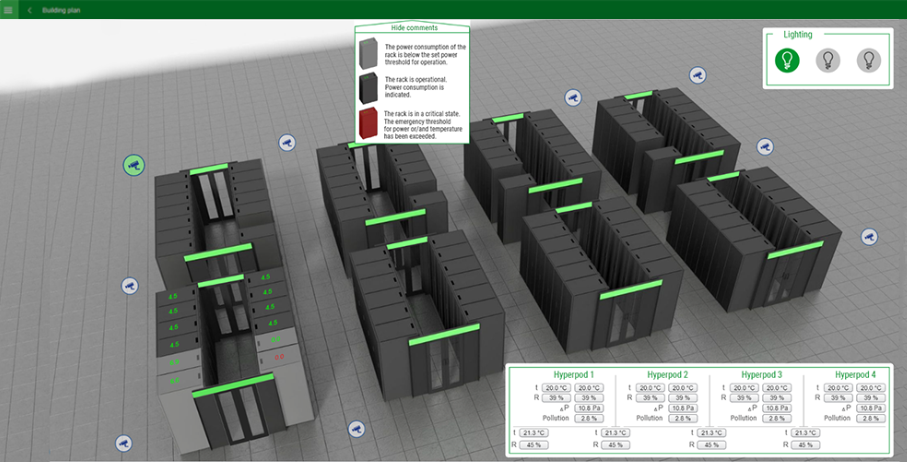Toggle the active green light bulb in Lighting
The height and width of the screenshot is (462, 907).
(788, 60)
